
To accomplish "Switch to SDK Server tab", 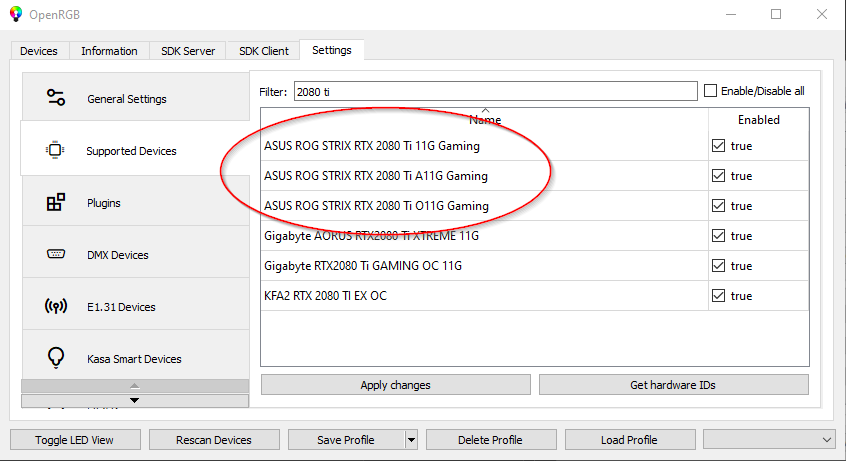I will tap(188, 51).
